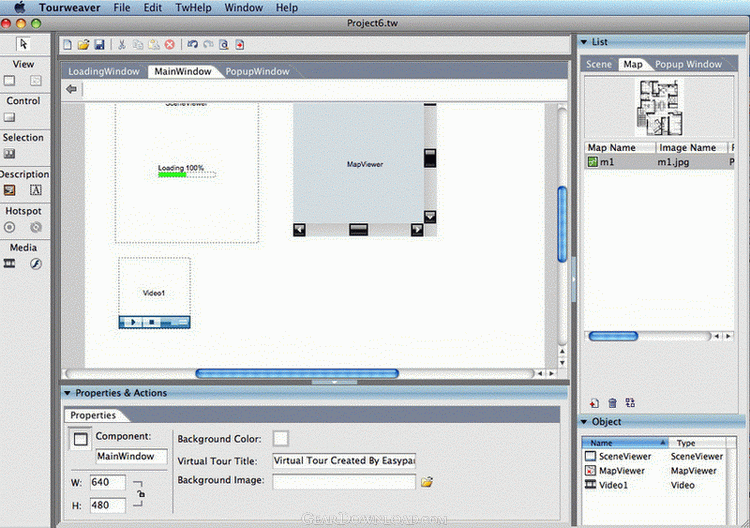This screenshot has width=750, height=528.
Task: Select the Control button tool
Action: (x=10, y=117)
